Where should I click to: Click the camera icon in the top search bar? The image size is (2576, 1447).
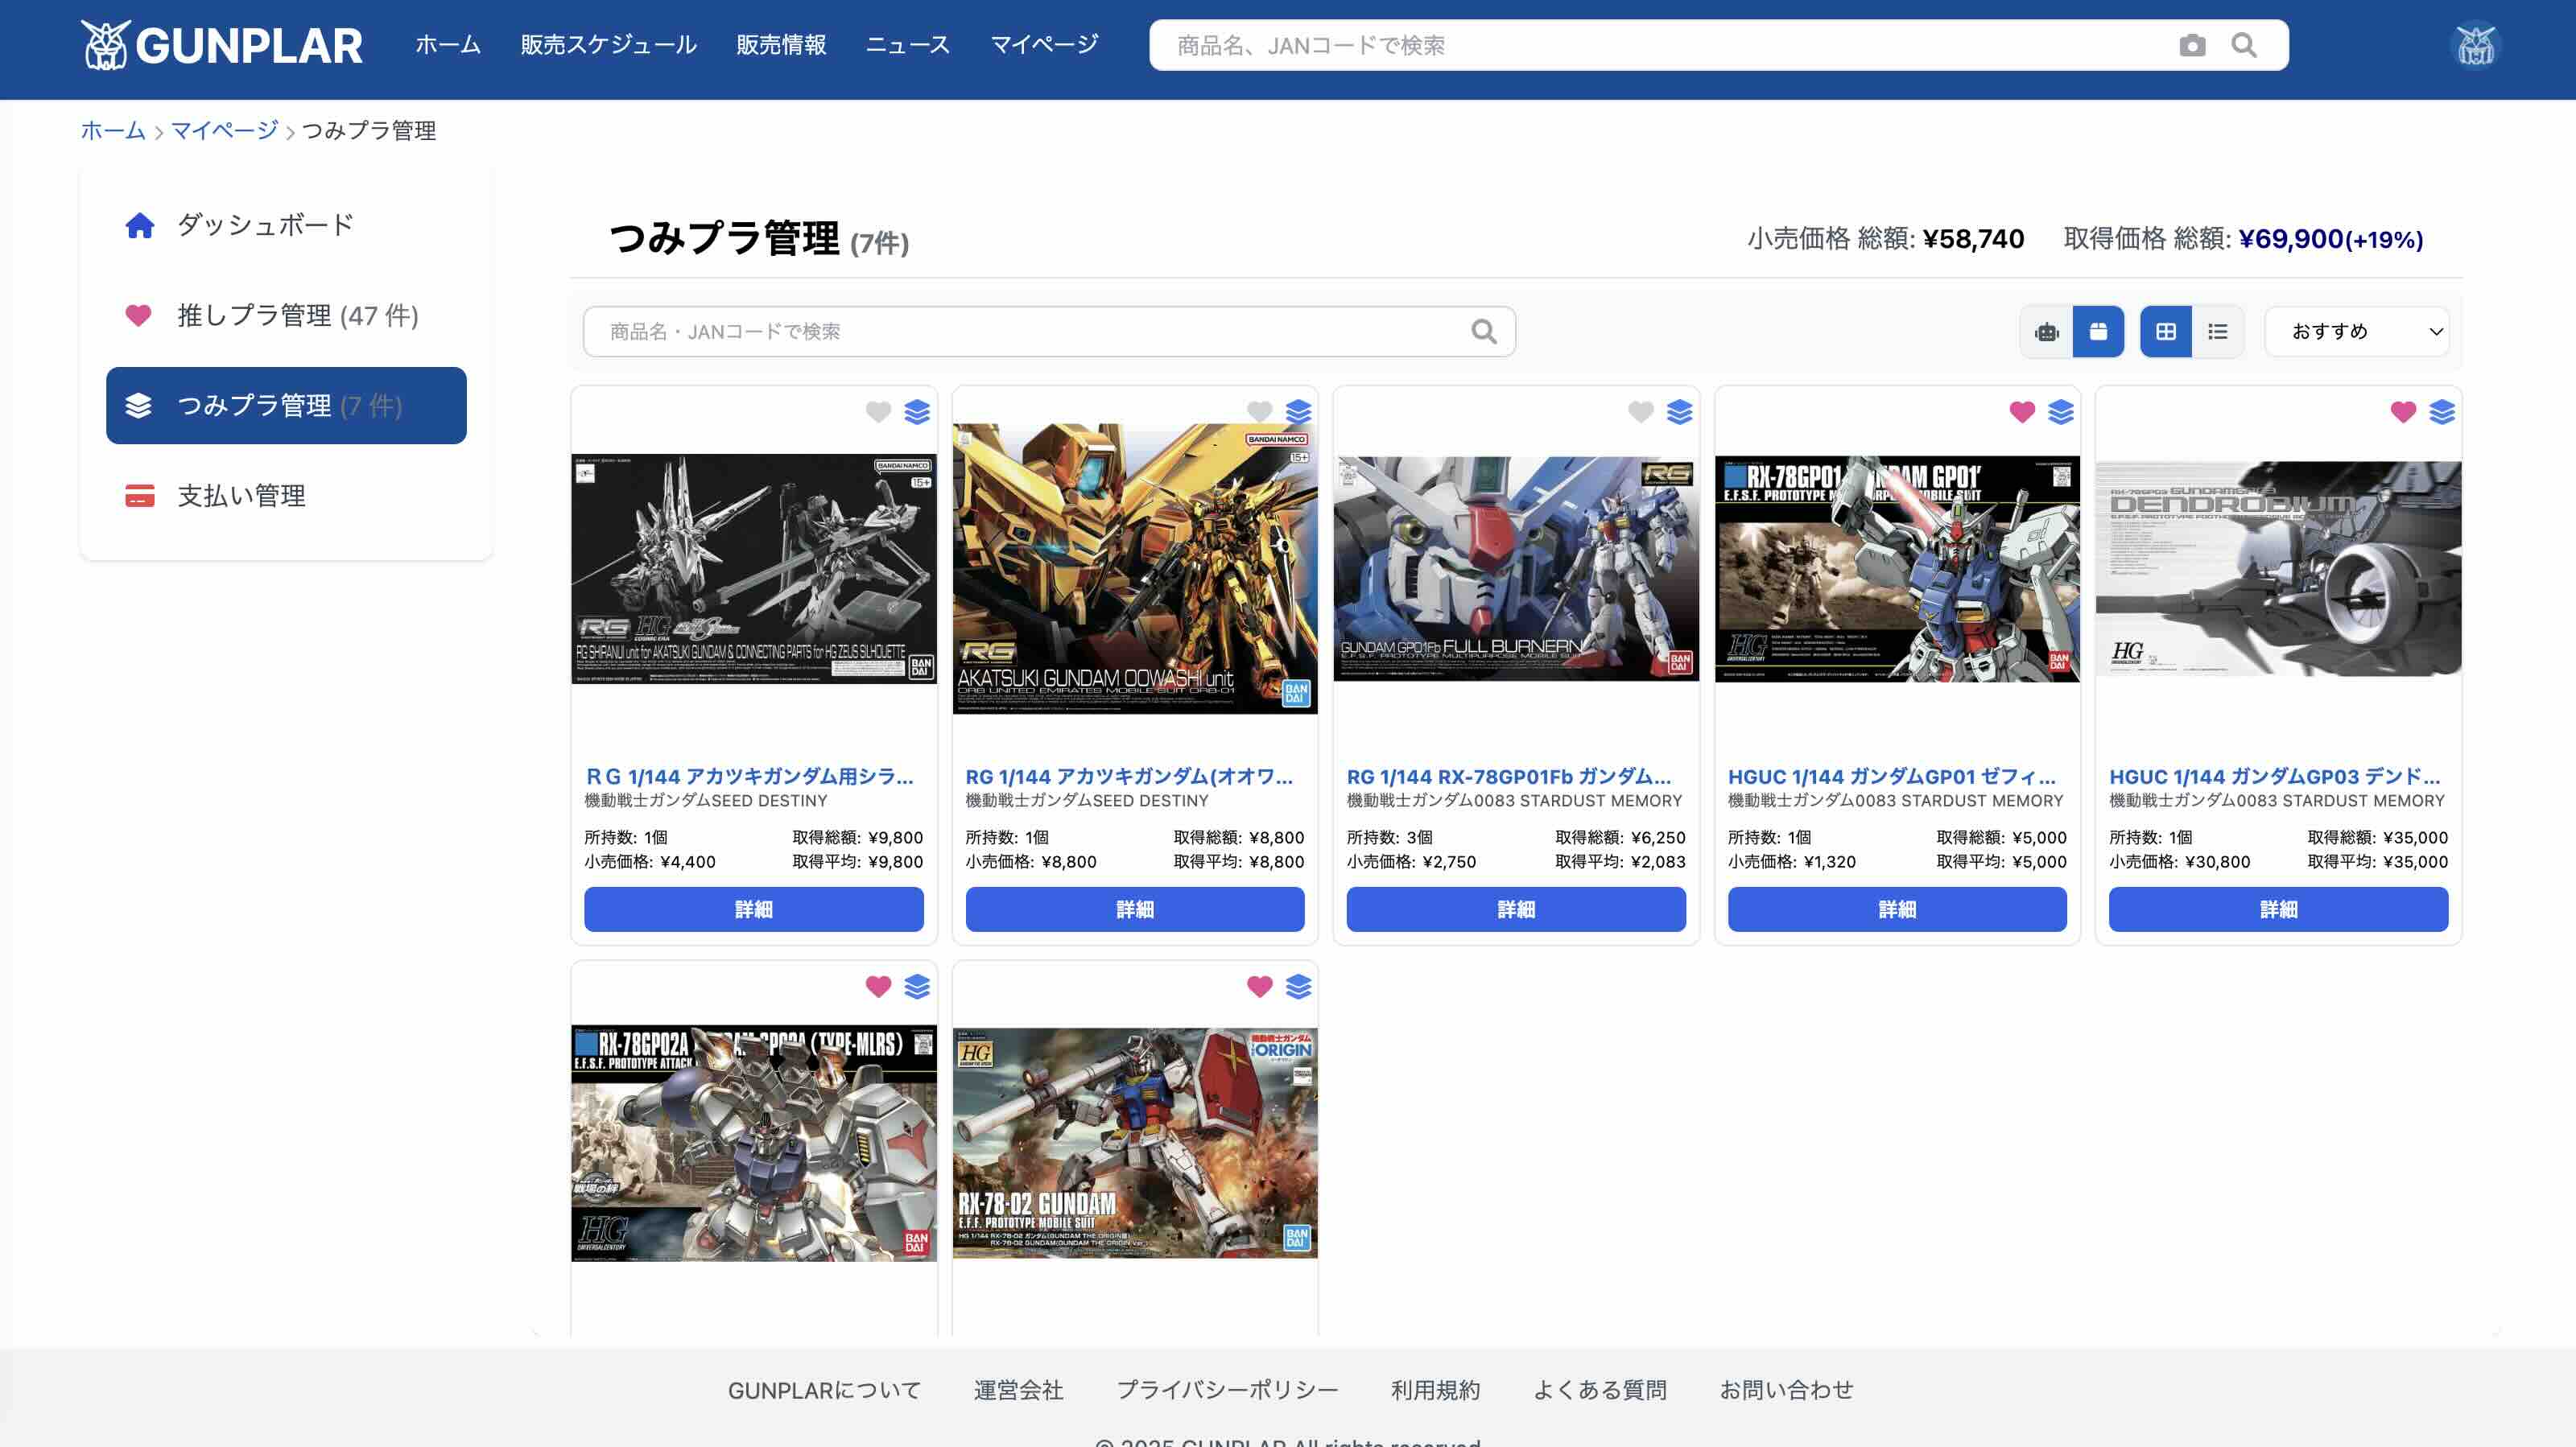(x=2192, y=45)
